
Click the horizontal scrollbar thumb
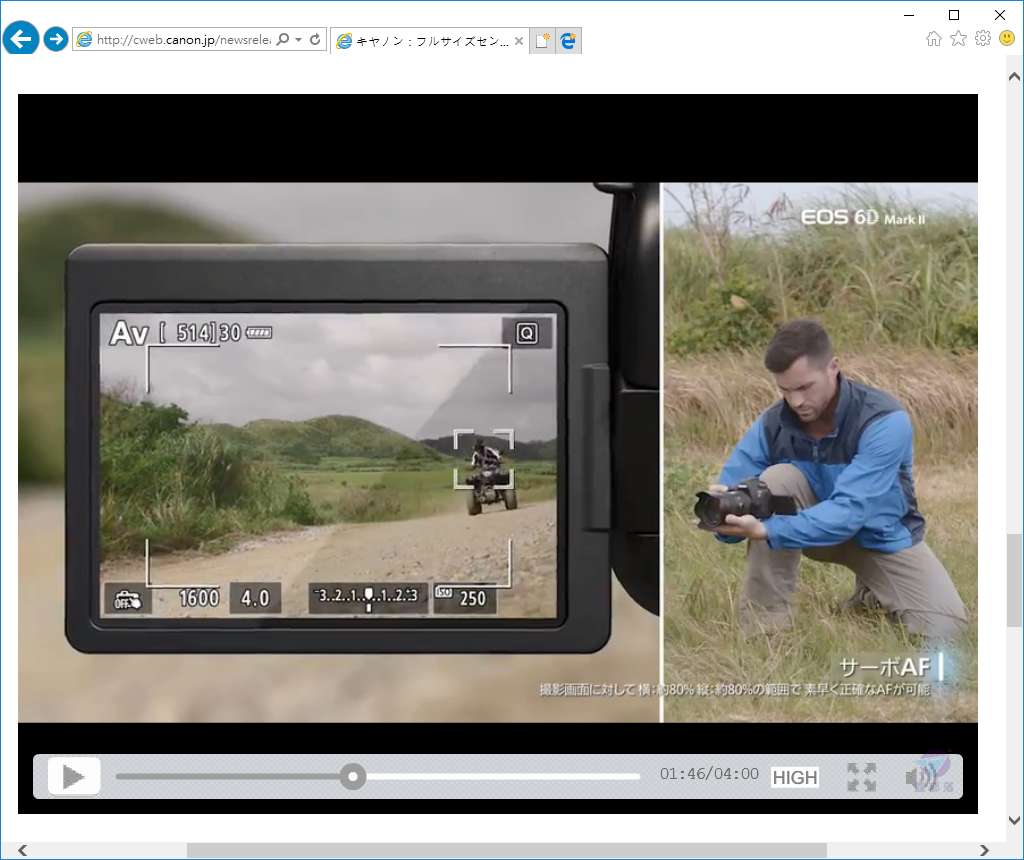click(507, 850)
